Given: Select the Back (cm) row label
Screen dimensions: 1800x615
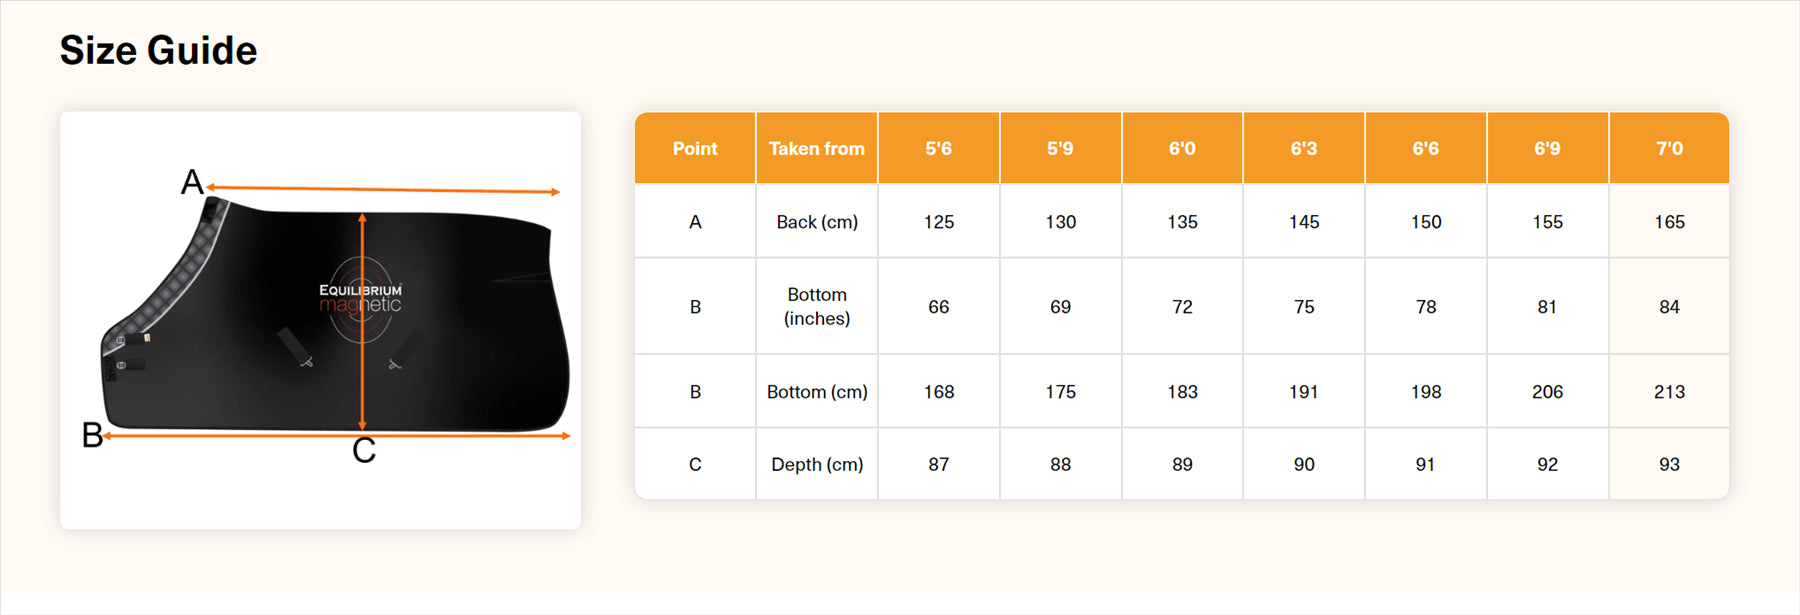Looking at the screenshot, I should click(817, 222).
